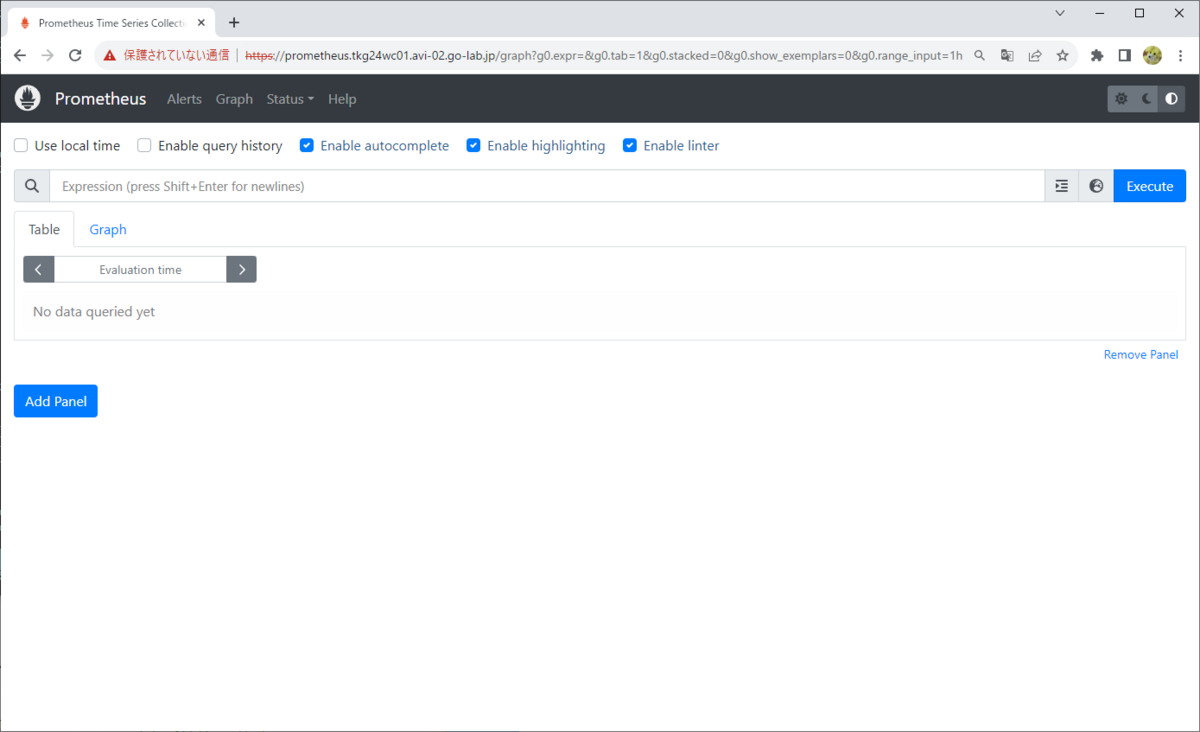Click the Add Panel button
This screenshot has width=1200, height=732.
pos(56,401)
